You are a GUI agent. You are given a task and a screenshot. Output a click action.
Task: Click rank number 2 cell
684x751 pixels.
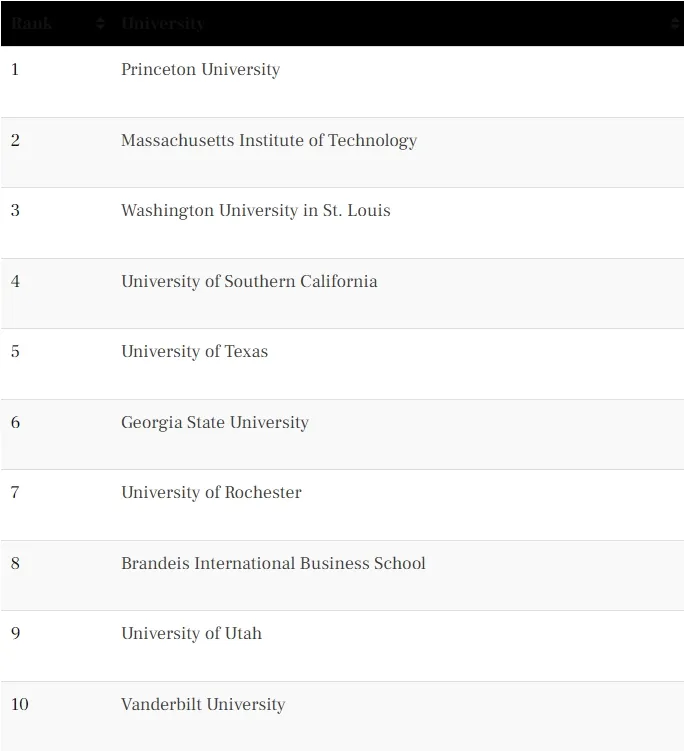[15, 140]
